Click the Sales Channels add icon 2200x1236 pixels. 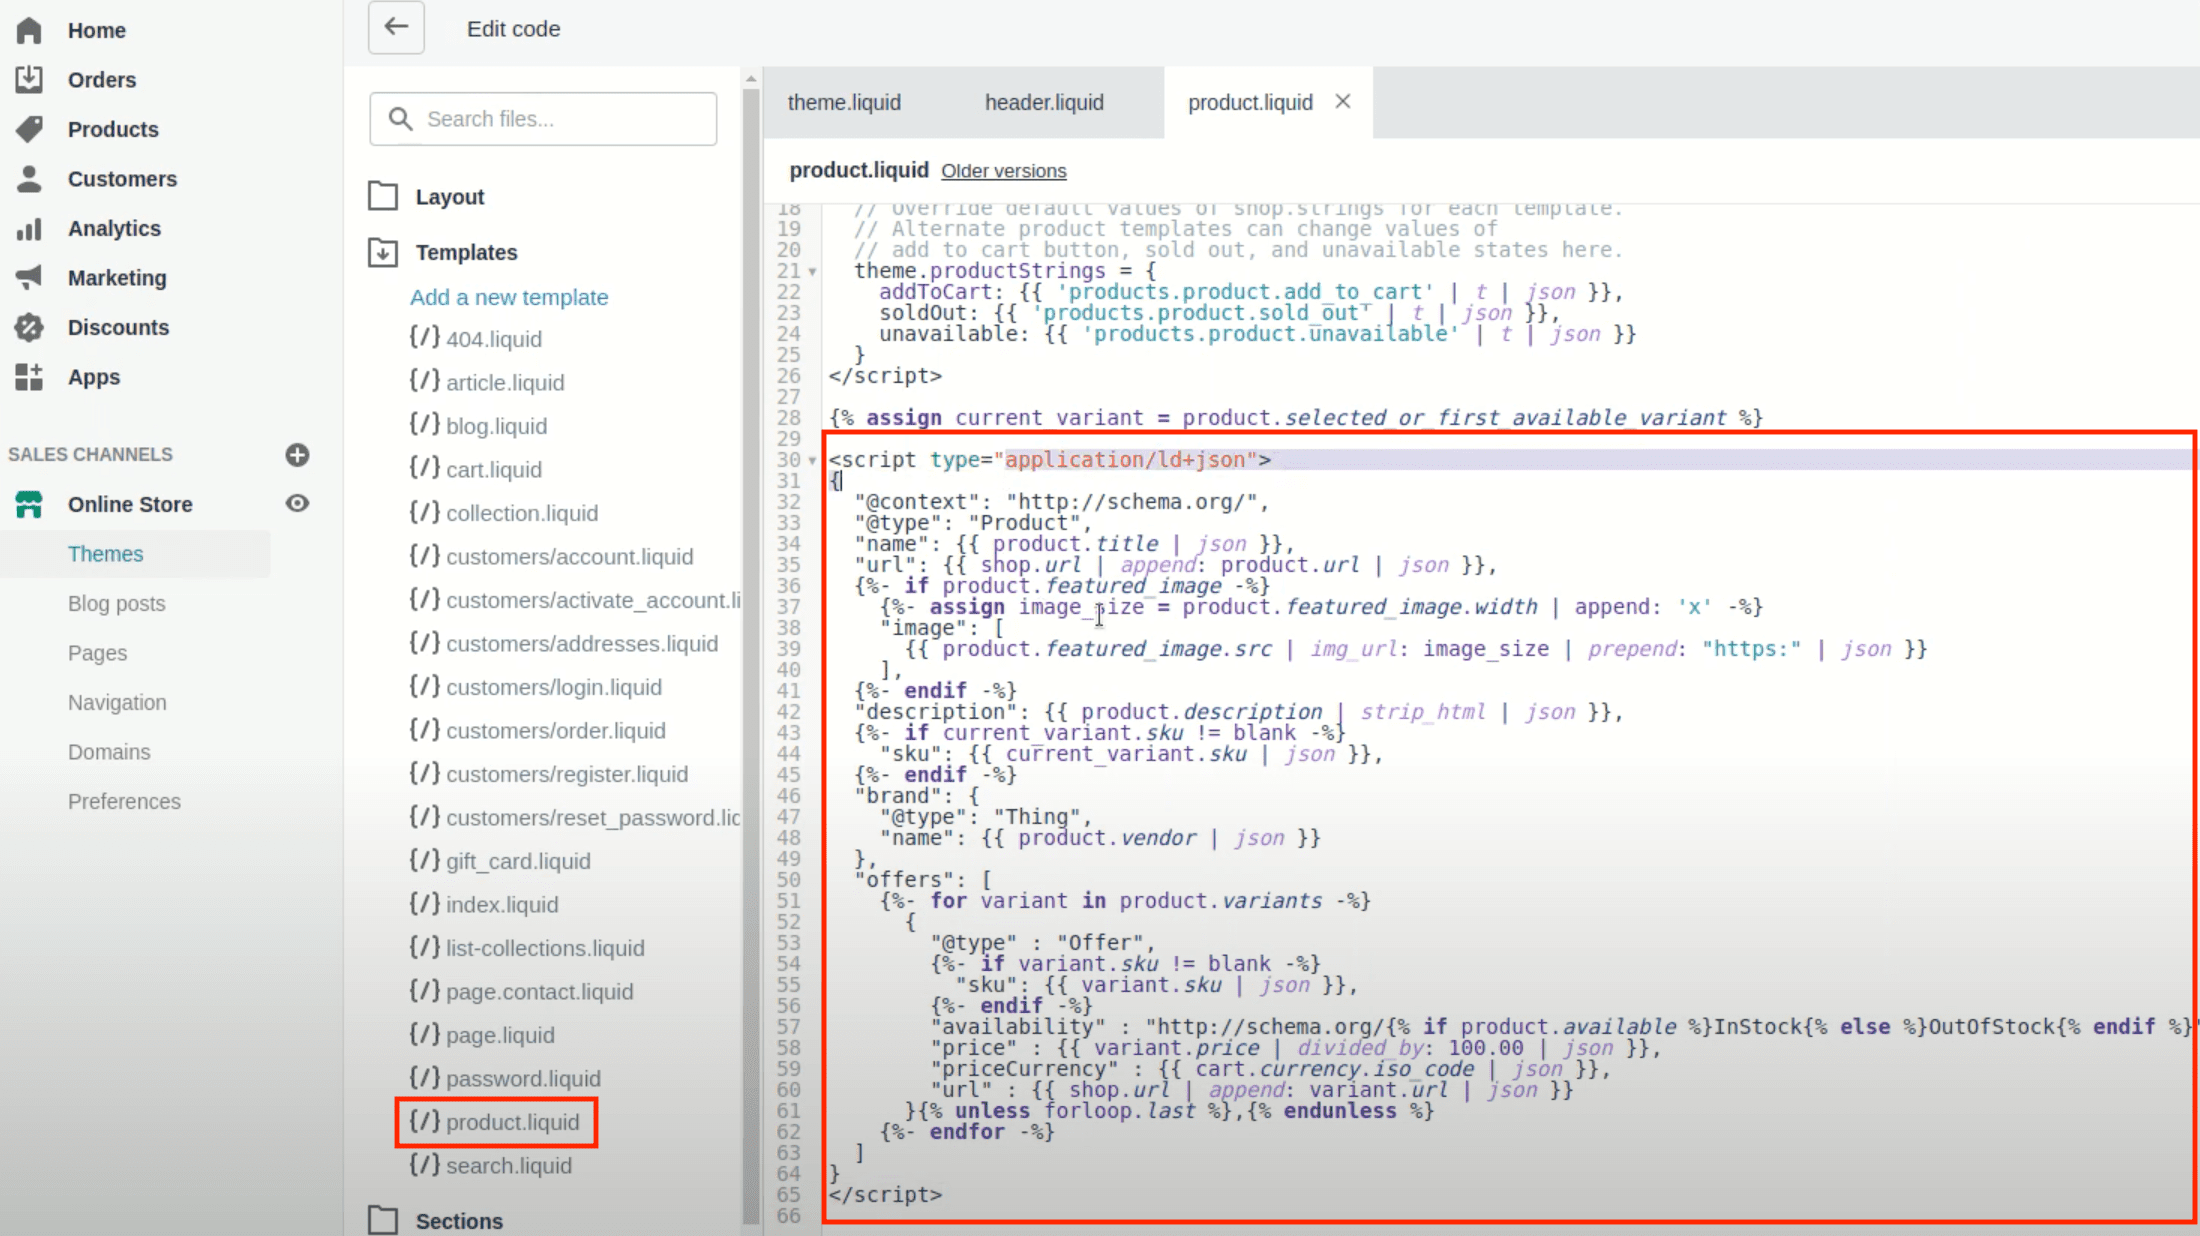point(298,455)
